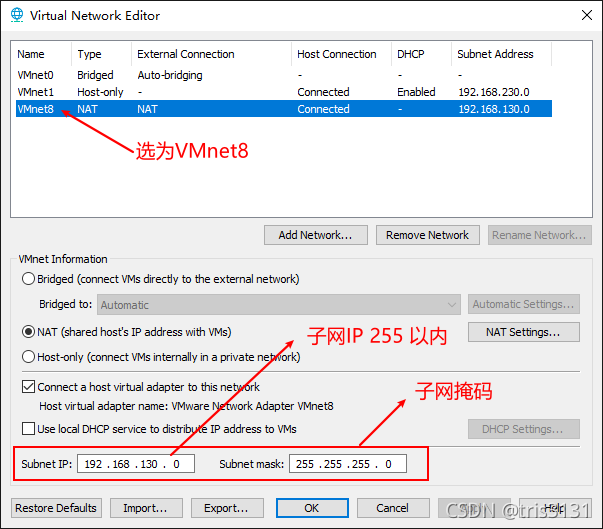Viewport: 603px width, 529px height.
Task: Click into the Subnet IP field
Action: point(136,464)
